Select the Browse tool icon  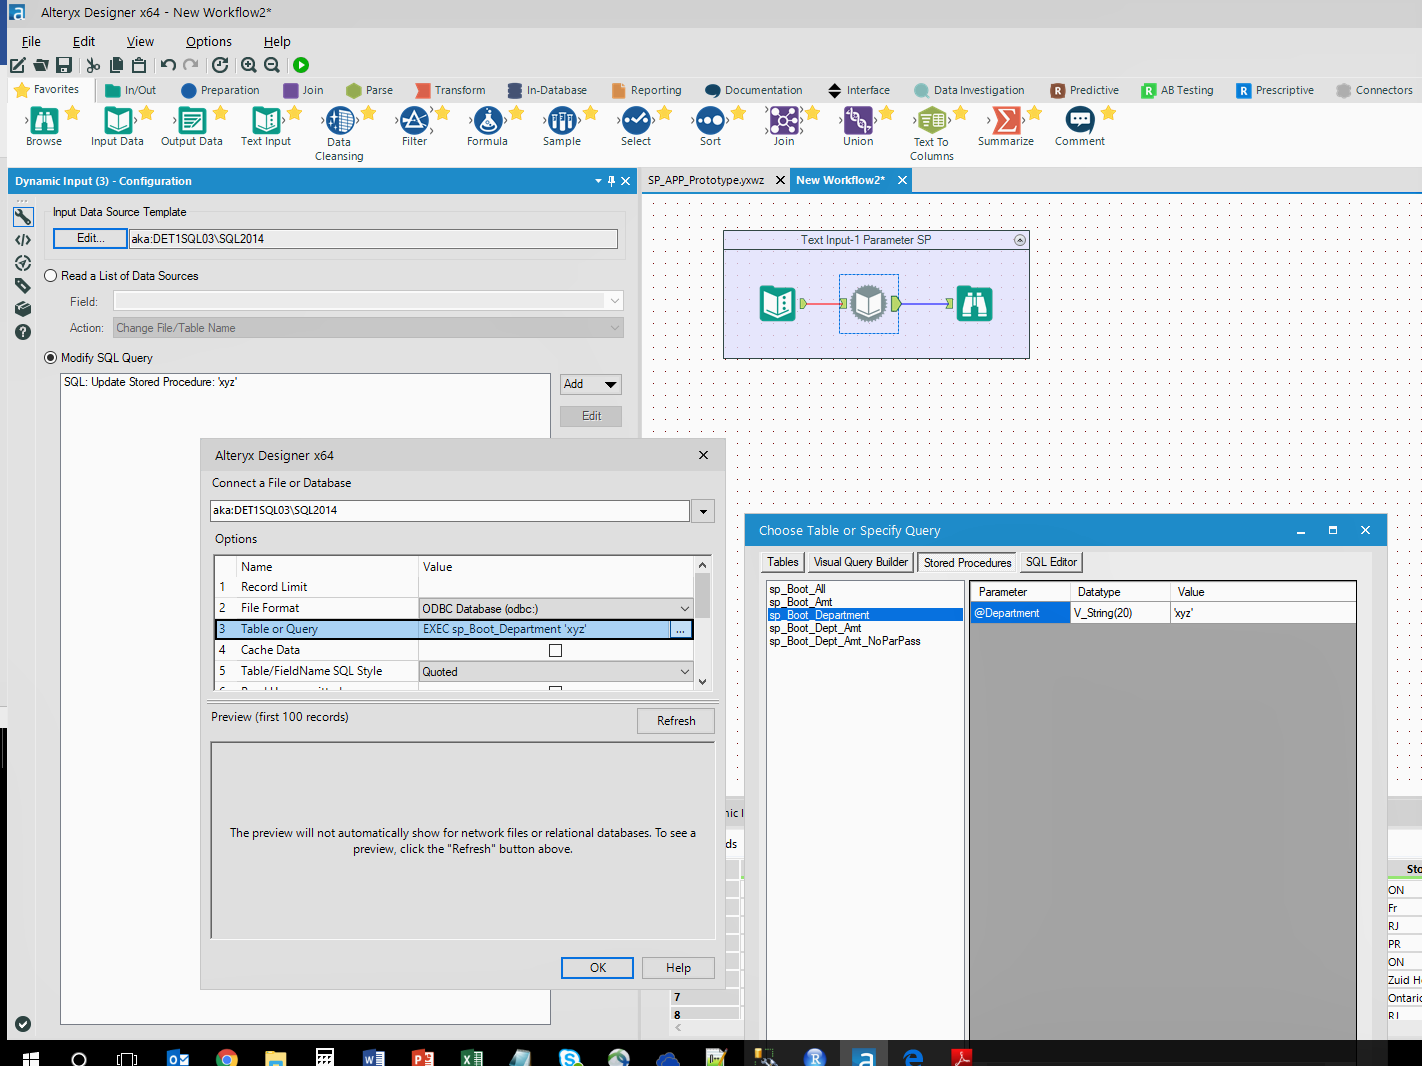pyautogui.click(x=44, y=122)
